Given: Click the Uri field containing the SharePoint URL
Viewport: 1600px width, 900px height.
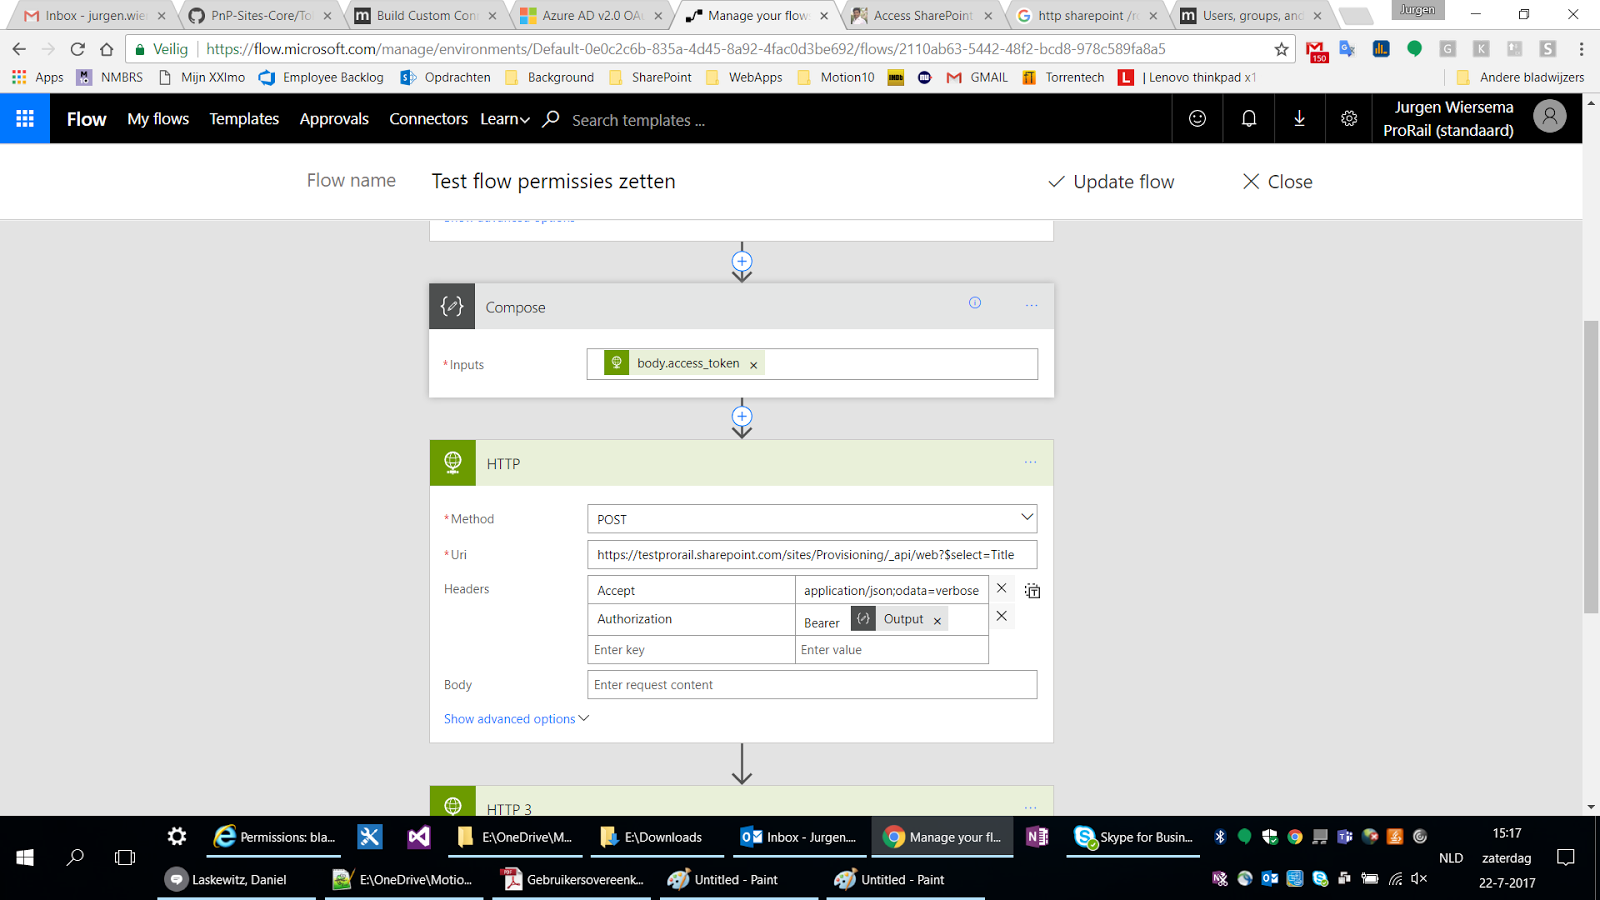Looking at the screenshot, I should coord(812,554).
